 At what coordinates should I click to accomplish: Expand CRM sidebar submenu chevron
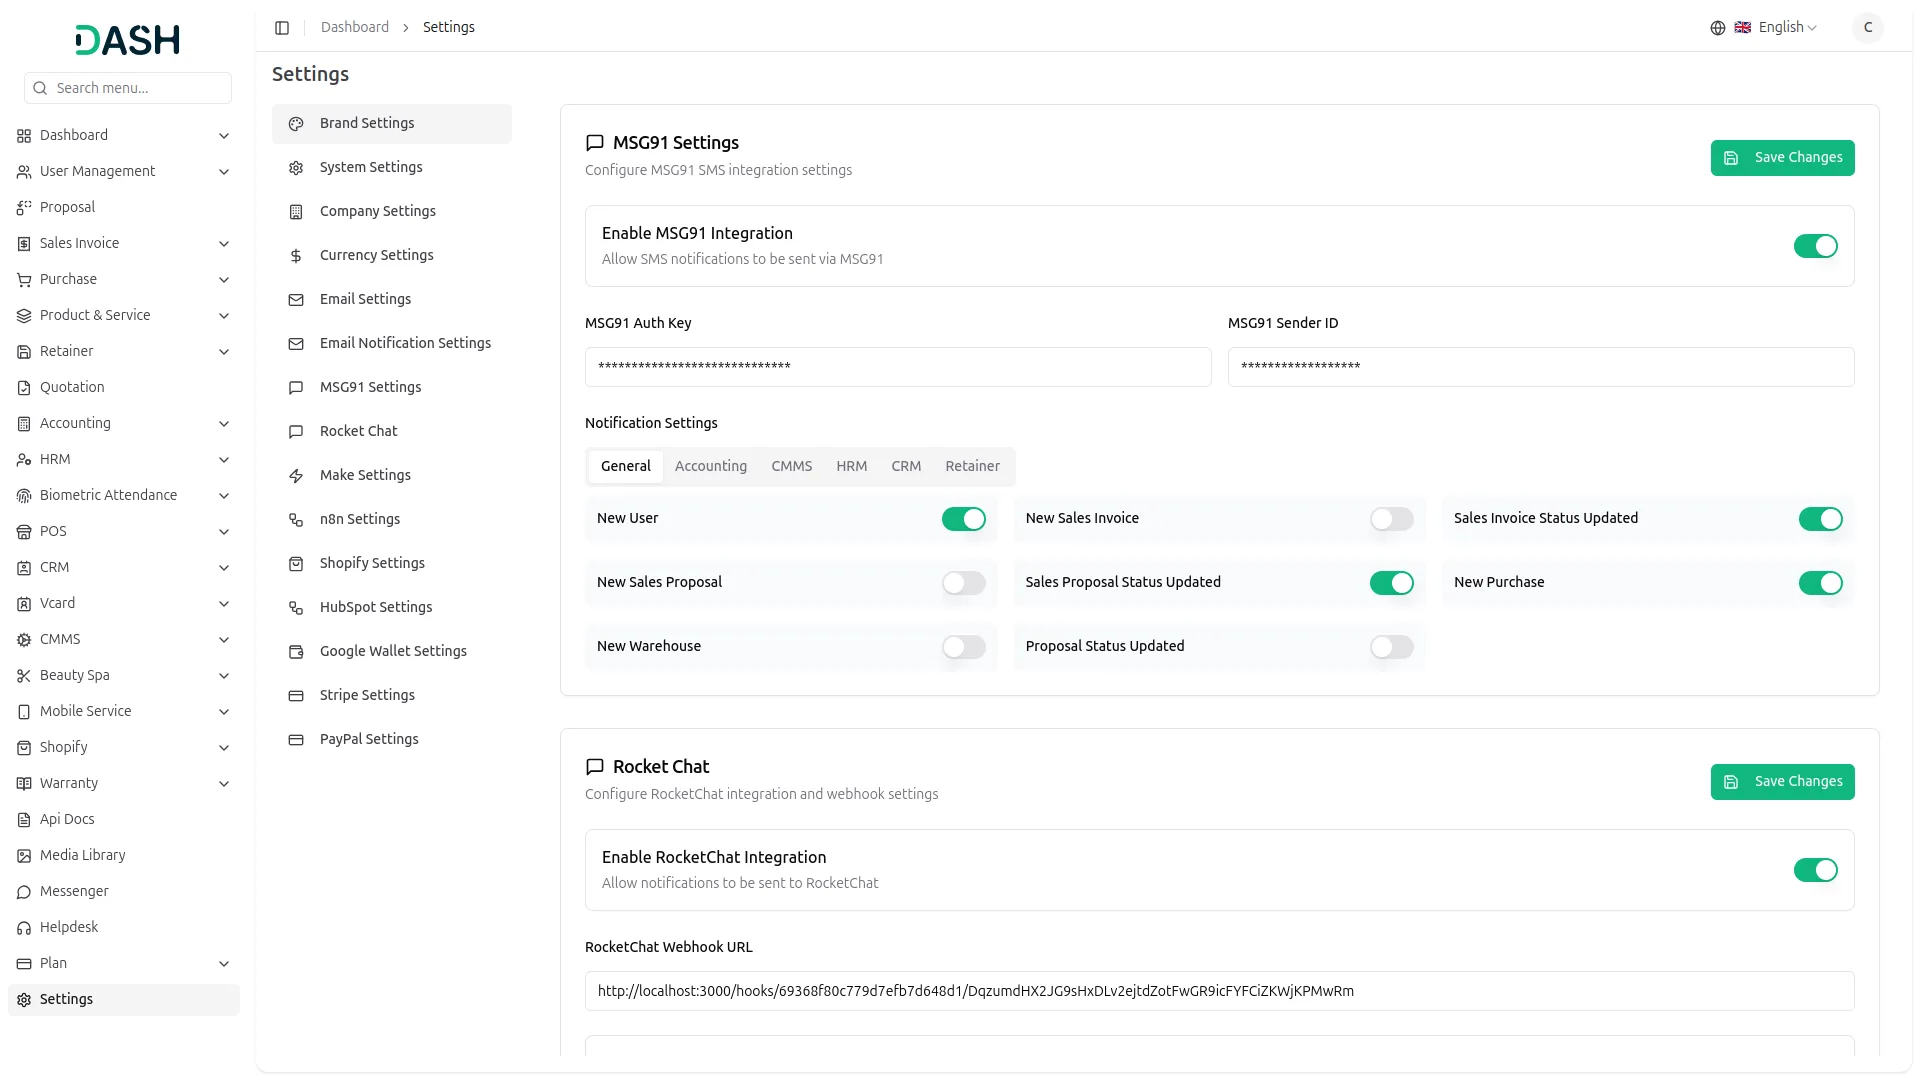coord(224,568)
